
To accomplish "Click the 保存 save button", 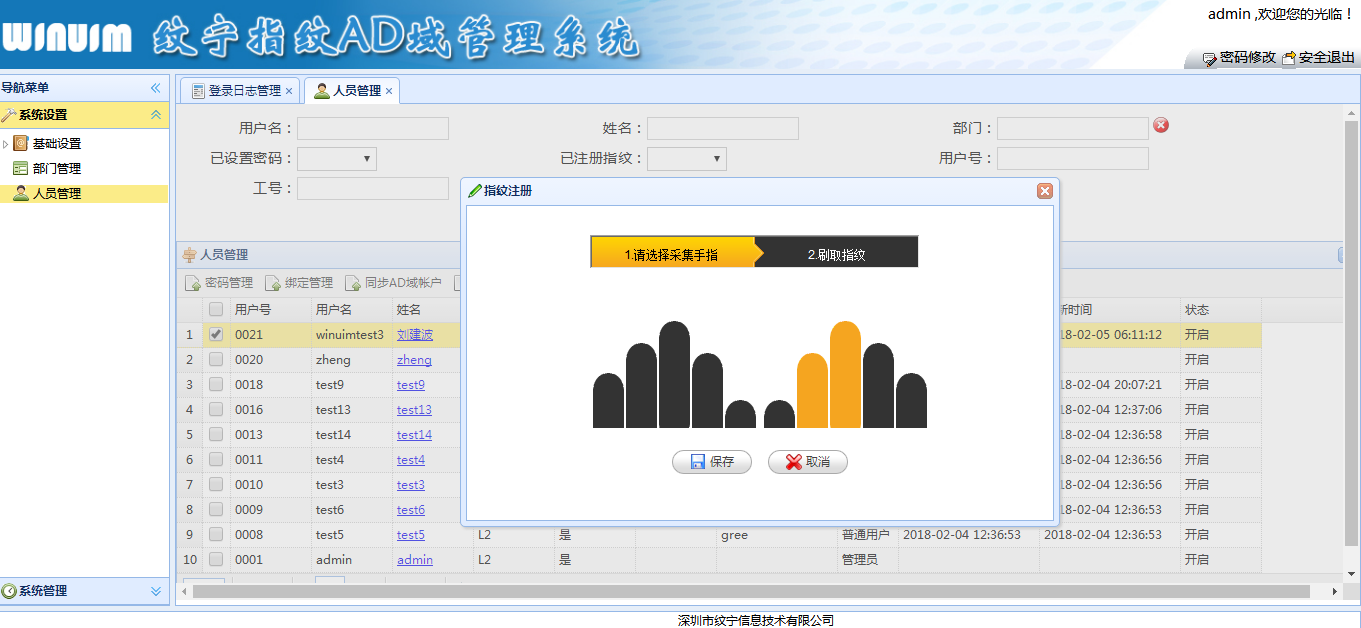I will [712, 462].
